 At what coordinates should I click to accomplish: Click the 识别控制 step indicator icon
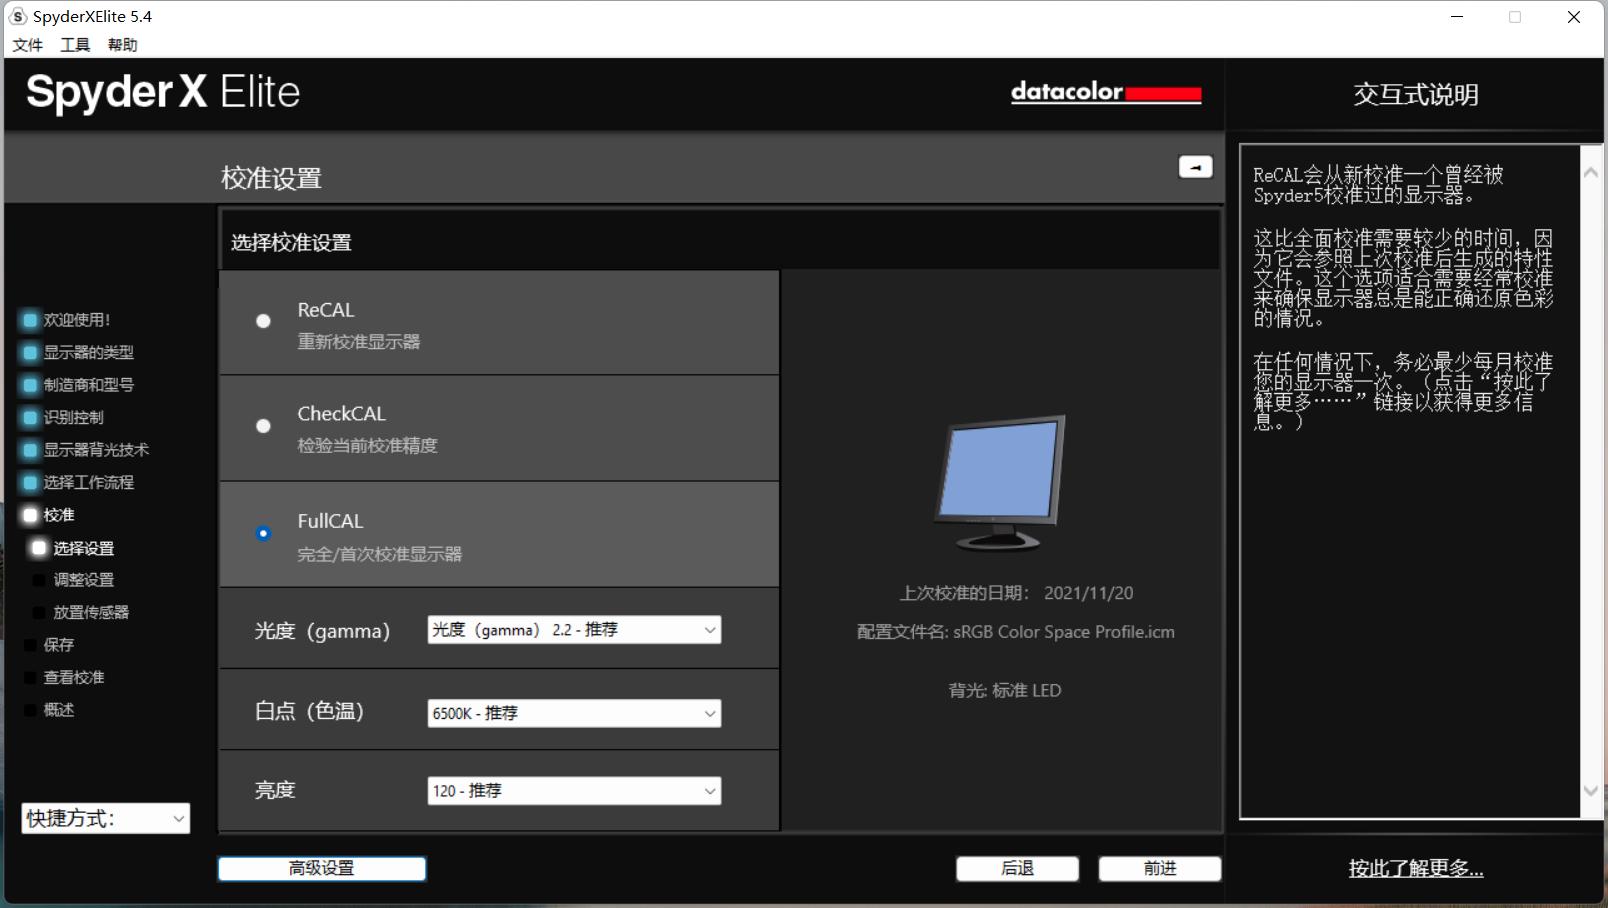coord(30,418)
